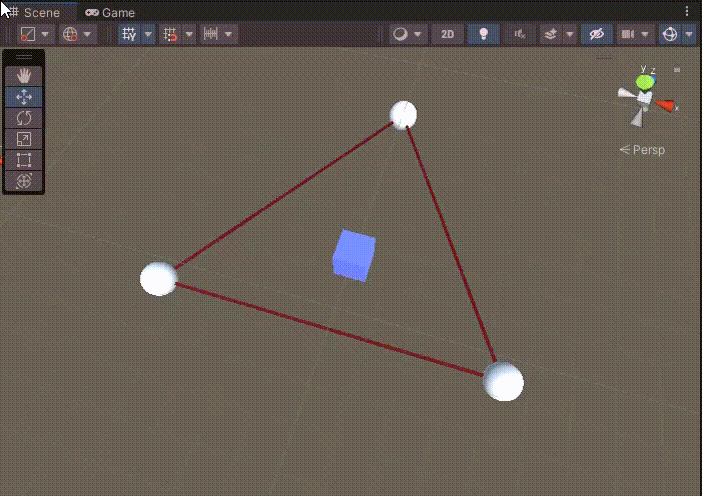Toggle scene audio speaker
The width and height of the screenshot is (702, 496).
[x=520, y=34]
